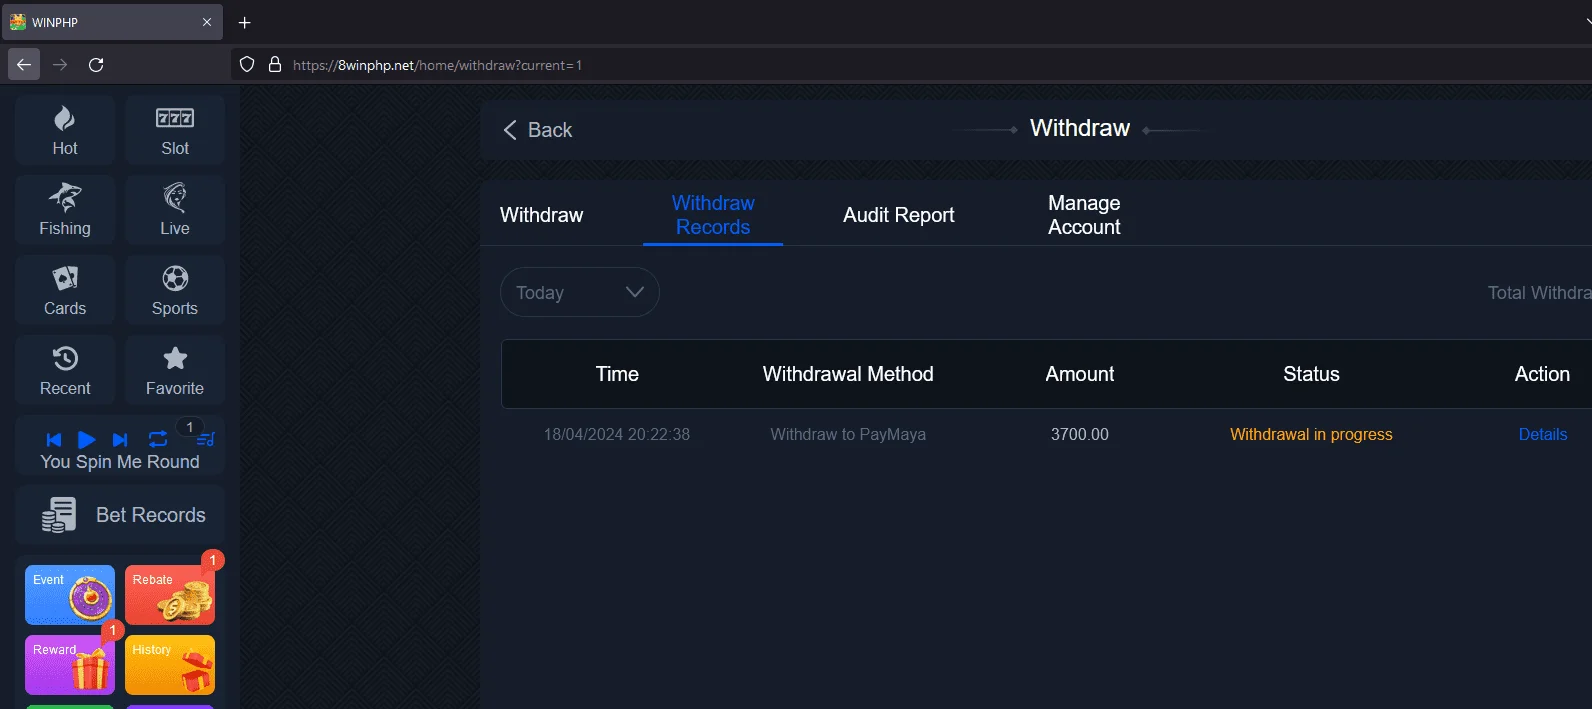Click the Time column header
The image size is (1592, 709).
[x=617, y=374]
